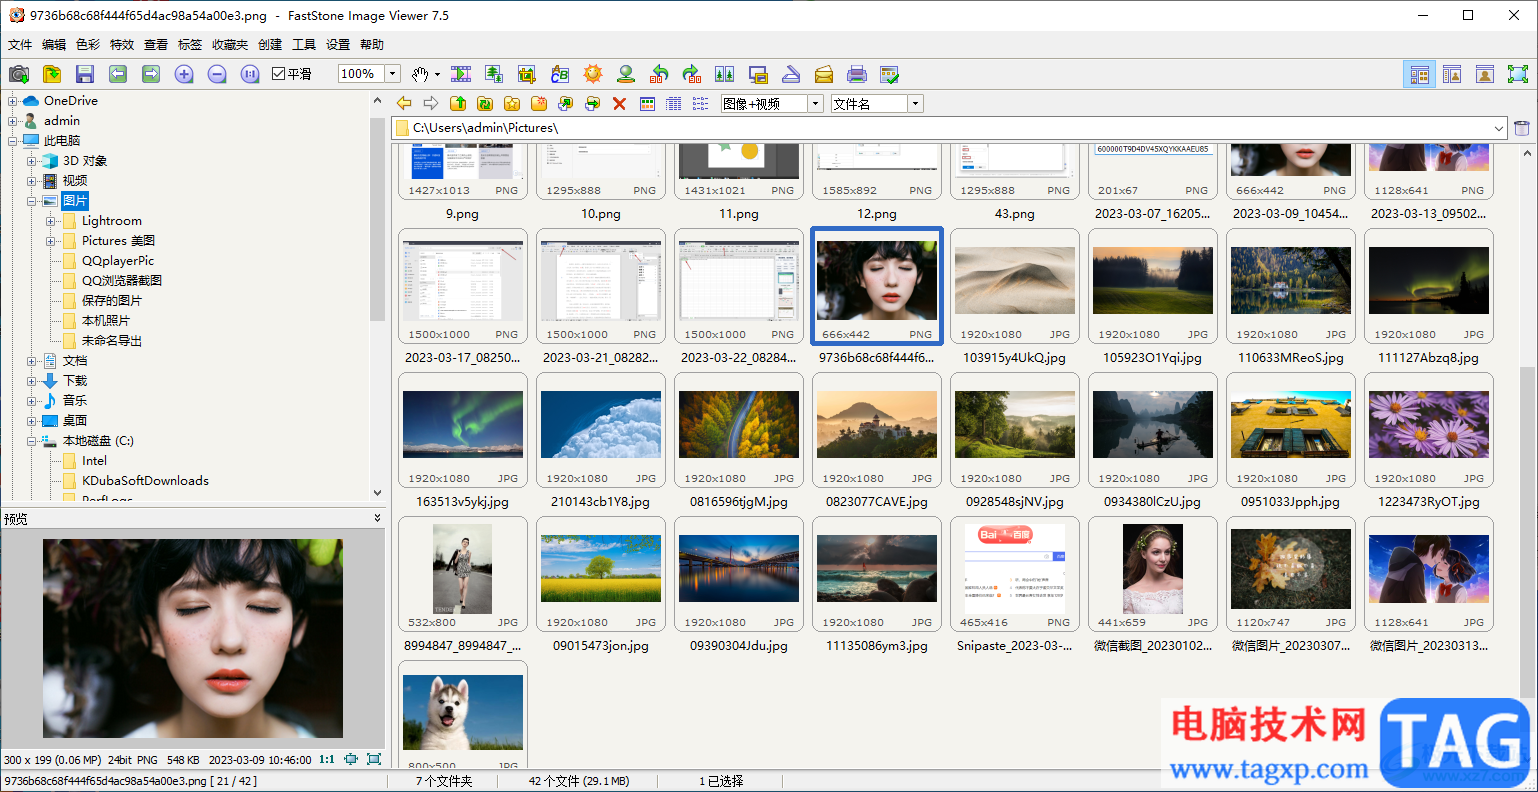
Task: Open the 特效 menu
Action: 122,44
